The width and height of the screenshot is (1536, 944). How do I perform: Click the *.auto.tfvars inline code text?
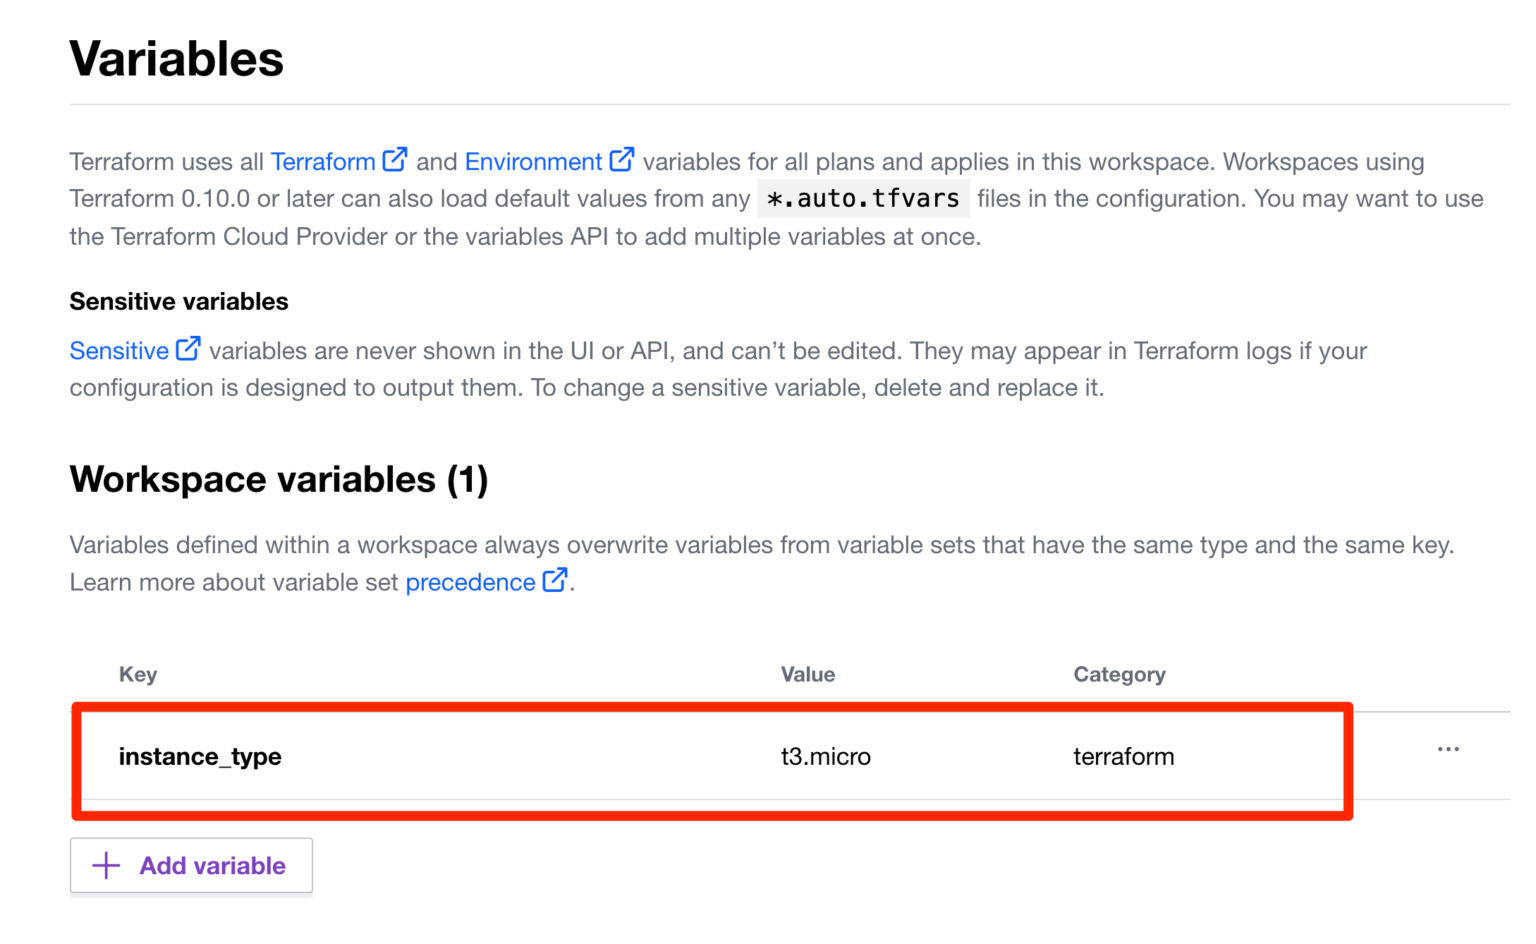(862, 198)
